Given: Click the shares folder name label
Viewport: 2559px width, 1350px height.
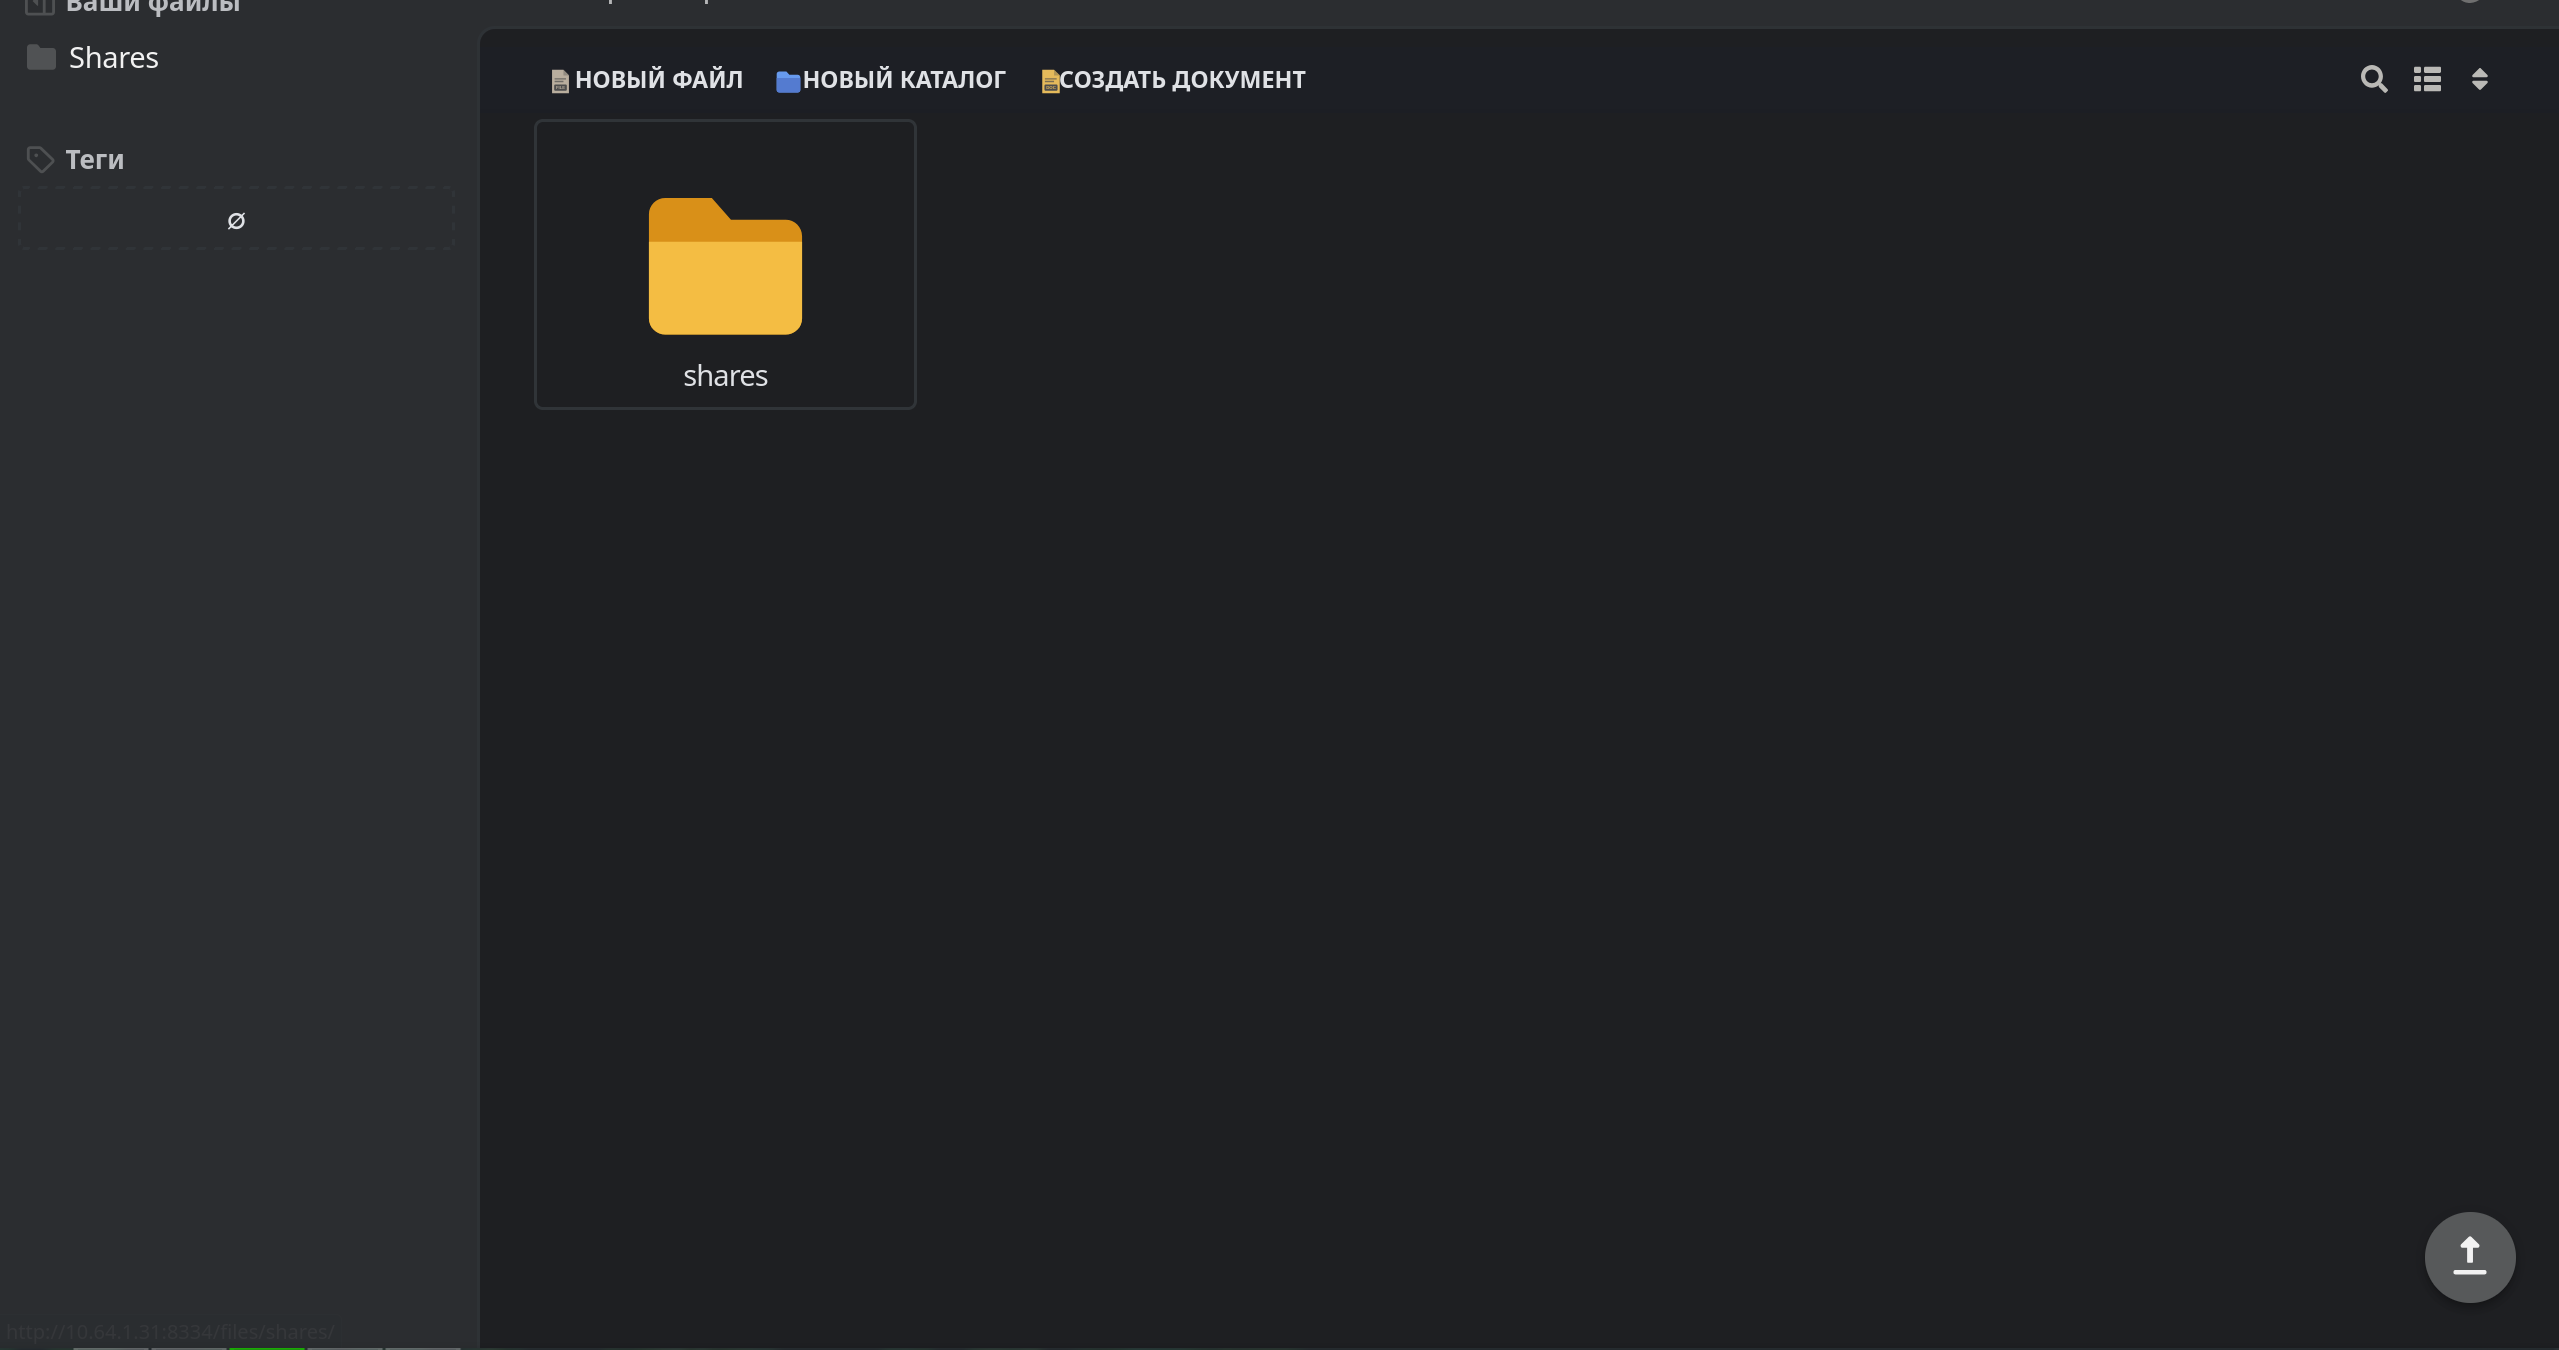Looking at the screenshot, I should click(x=725, y=376).
